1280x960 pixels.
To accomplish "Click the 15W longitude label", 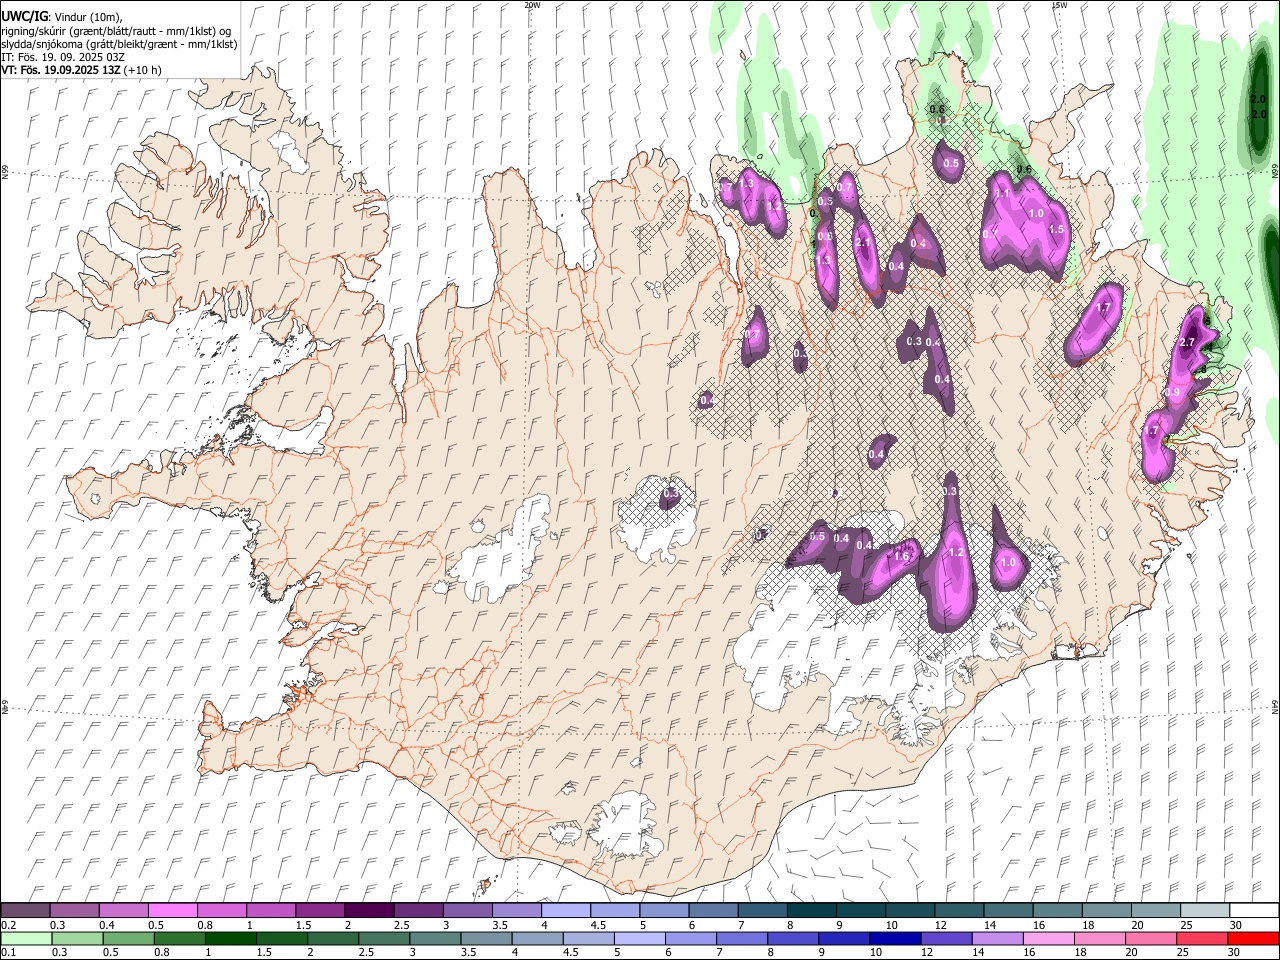I will pyautogui.click(x=1060, y=5).
